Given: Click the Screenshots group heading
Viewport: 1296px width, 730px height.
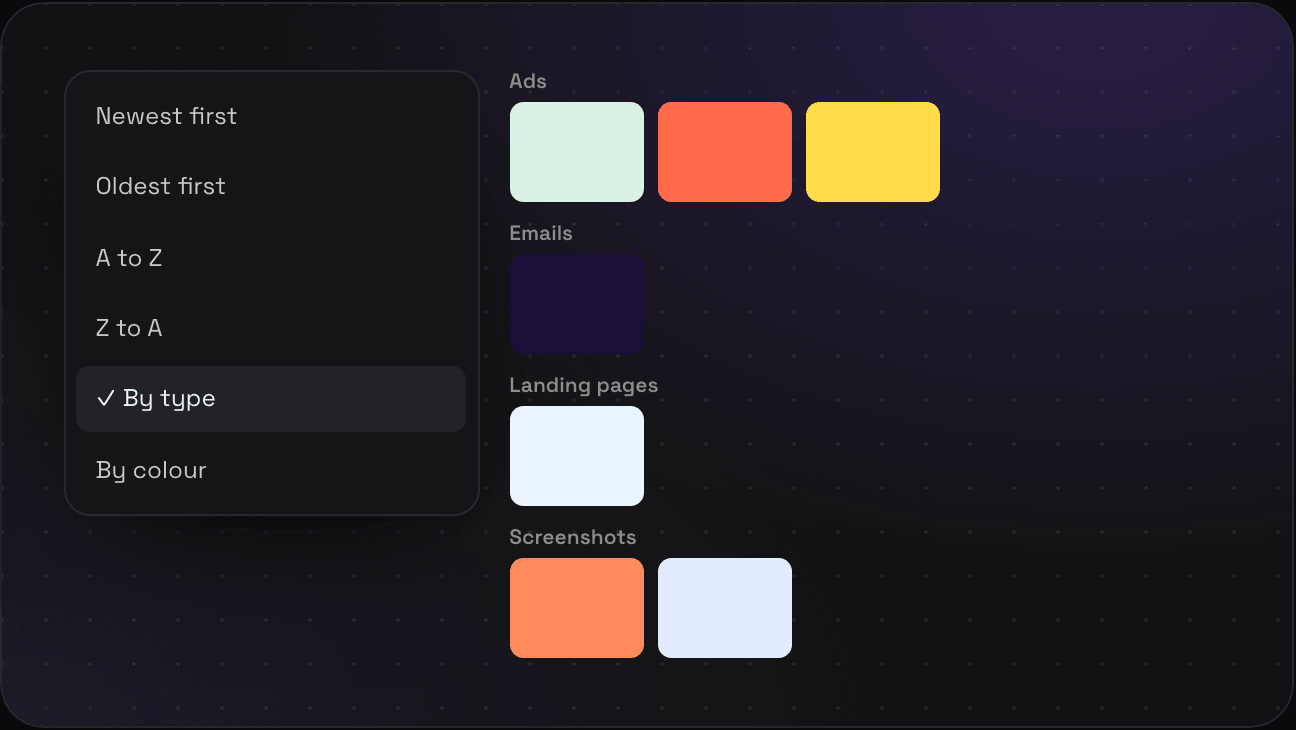Looking at the screenshot, I should click(573, 537).
